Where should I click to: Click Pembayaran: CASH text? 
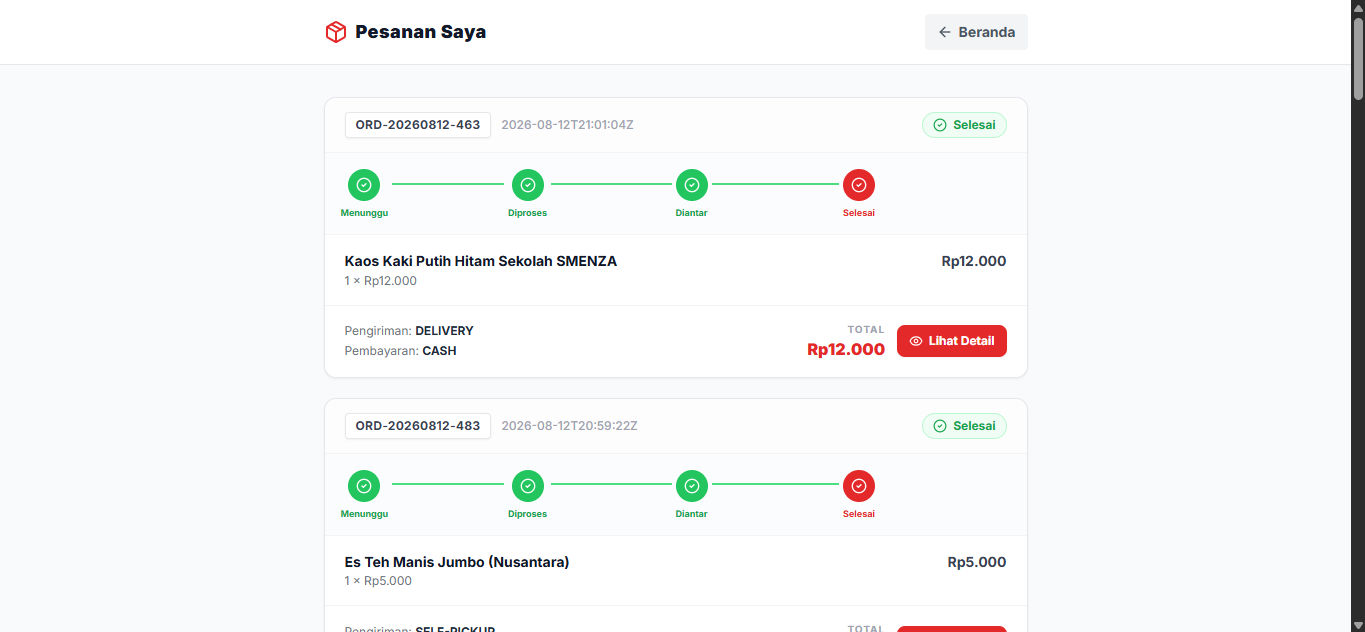pyautogui.click(x=401, y=351)
